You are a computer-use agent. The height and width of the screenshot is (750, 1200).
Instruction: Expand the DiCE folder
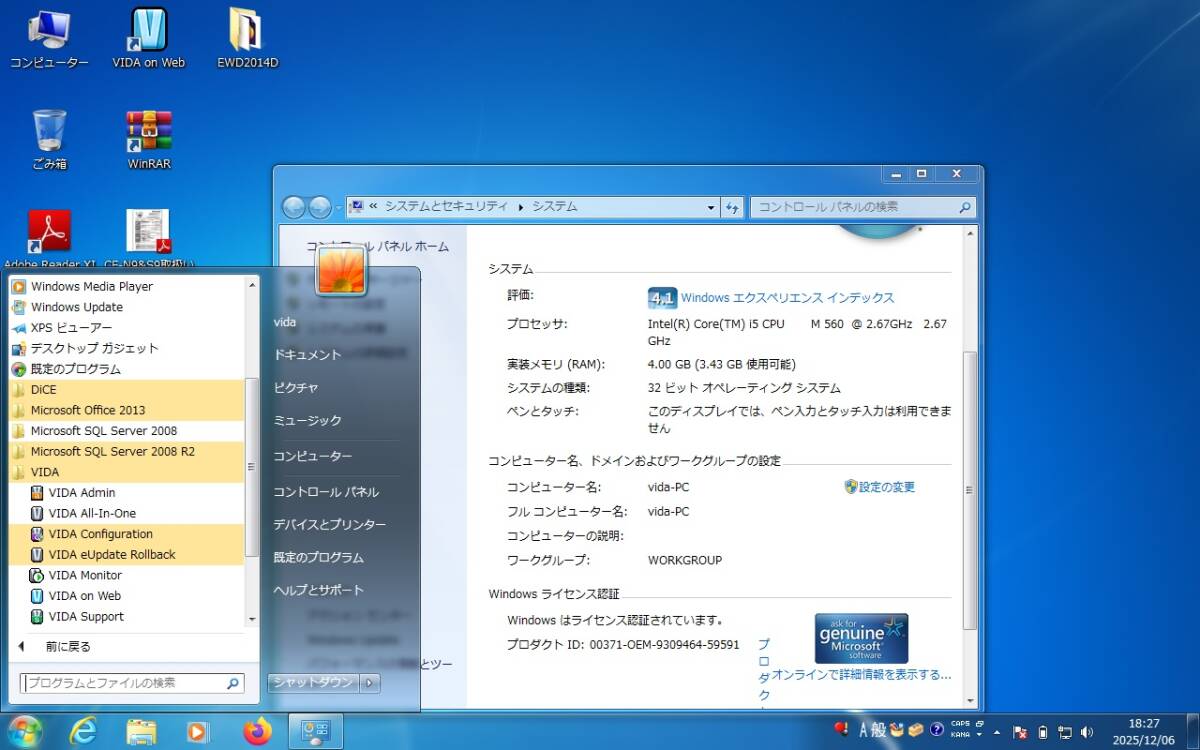(127, 390)
